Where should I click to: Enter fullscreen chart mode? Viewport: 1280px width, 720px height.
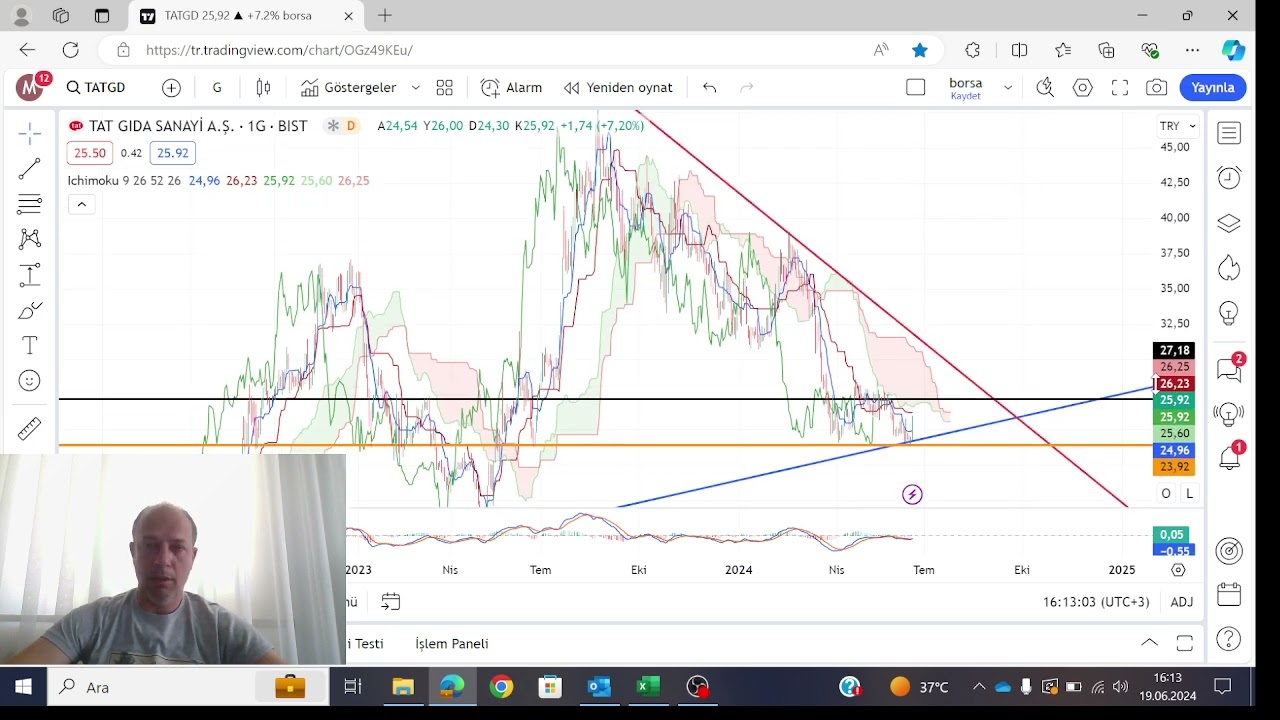(1120, 88)
